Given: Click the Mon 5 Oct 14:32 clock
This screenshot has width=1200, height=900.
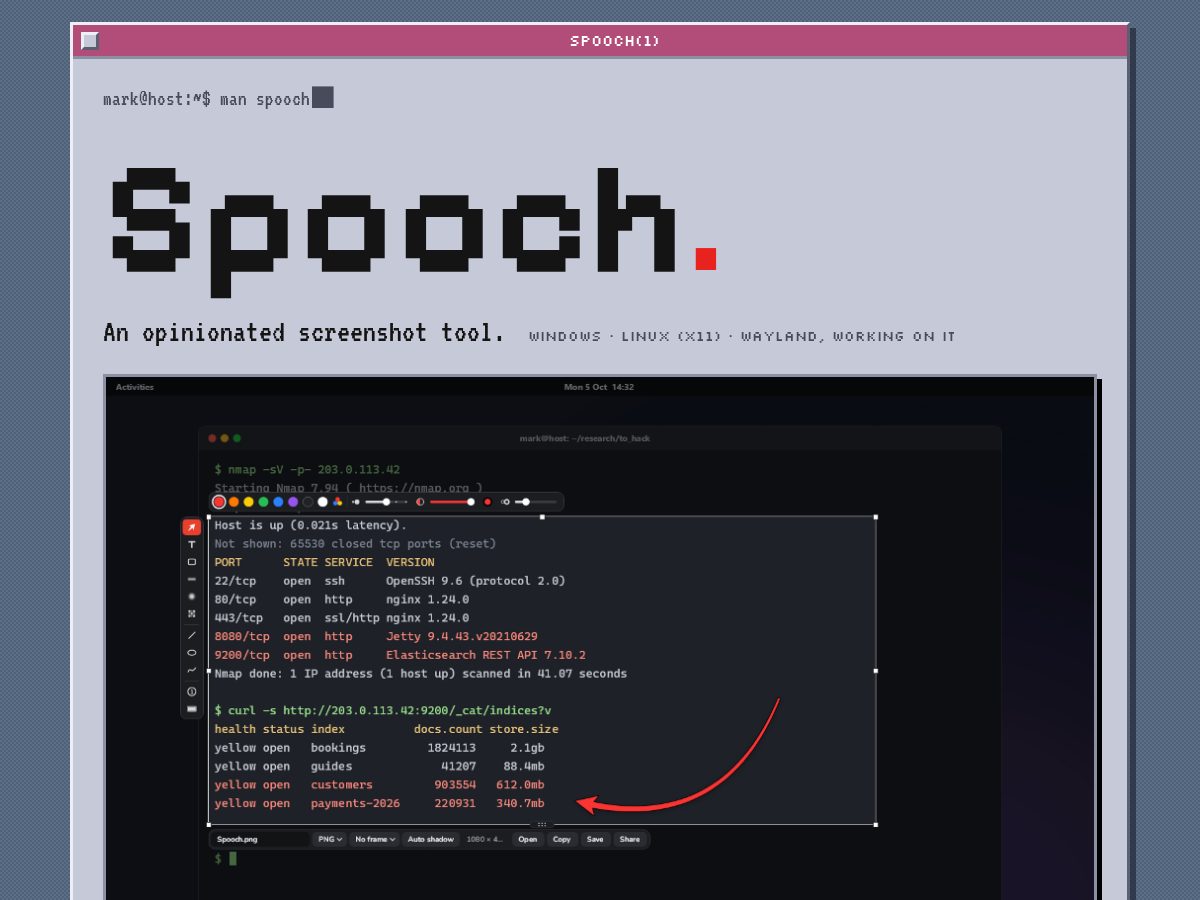Looking at the screenshot, I should pyautogui.click(x=599, y=387).
